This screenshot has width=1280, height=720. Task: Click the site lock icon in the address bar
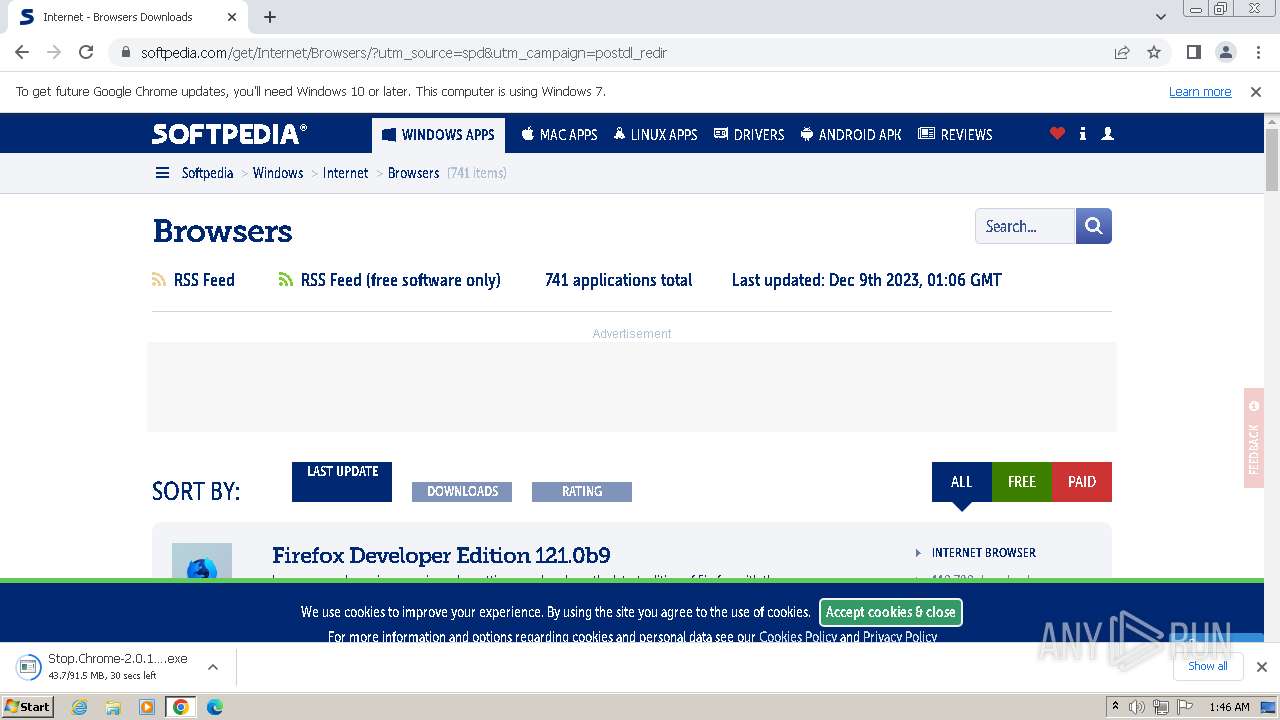tap(126, 52)
